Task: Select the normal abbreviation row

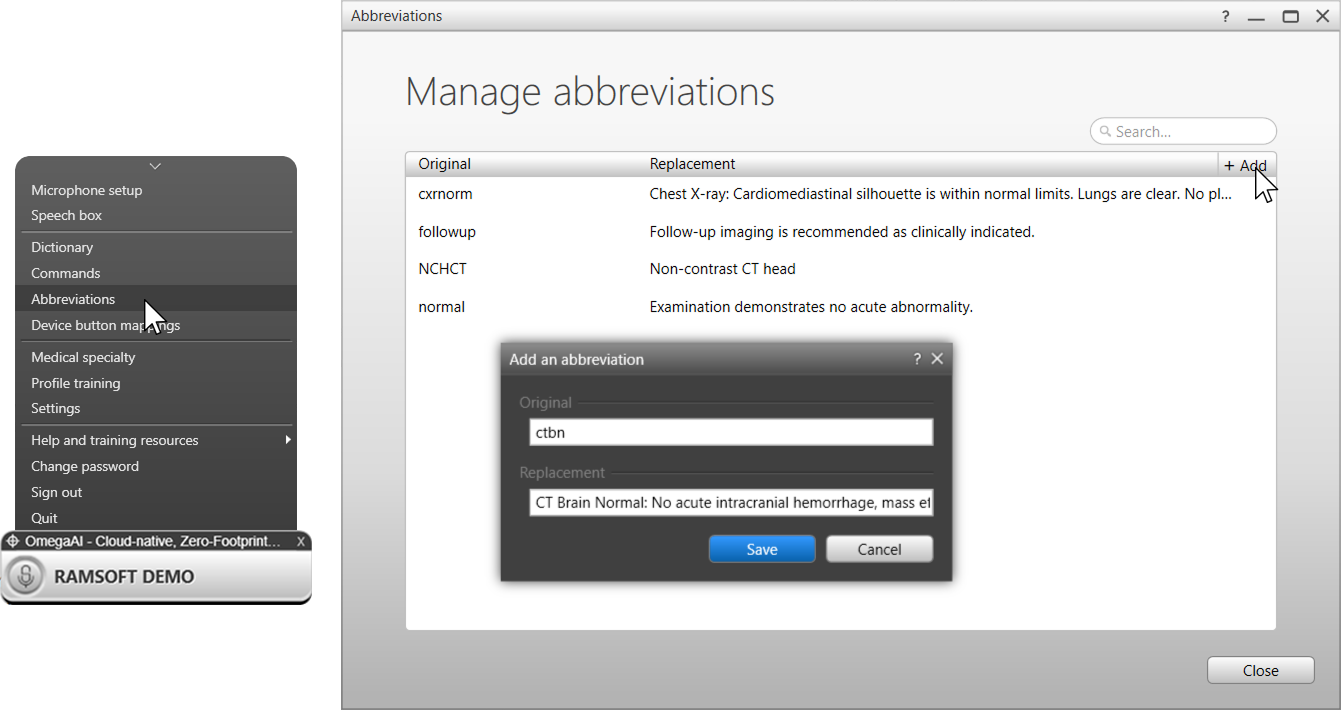Action: [840, 307]
